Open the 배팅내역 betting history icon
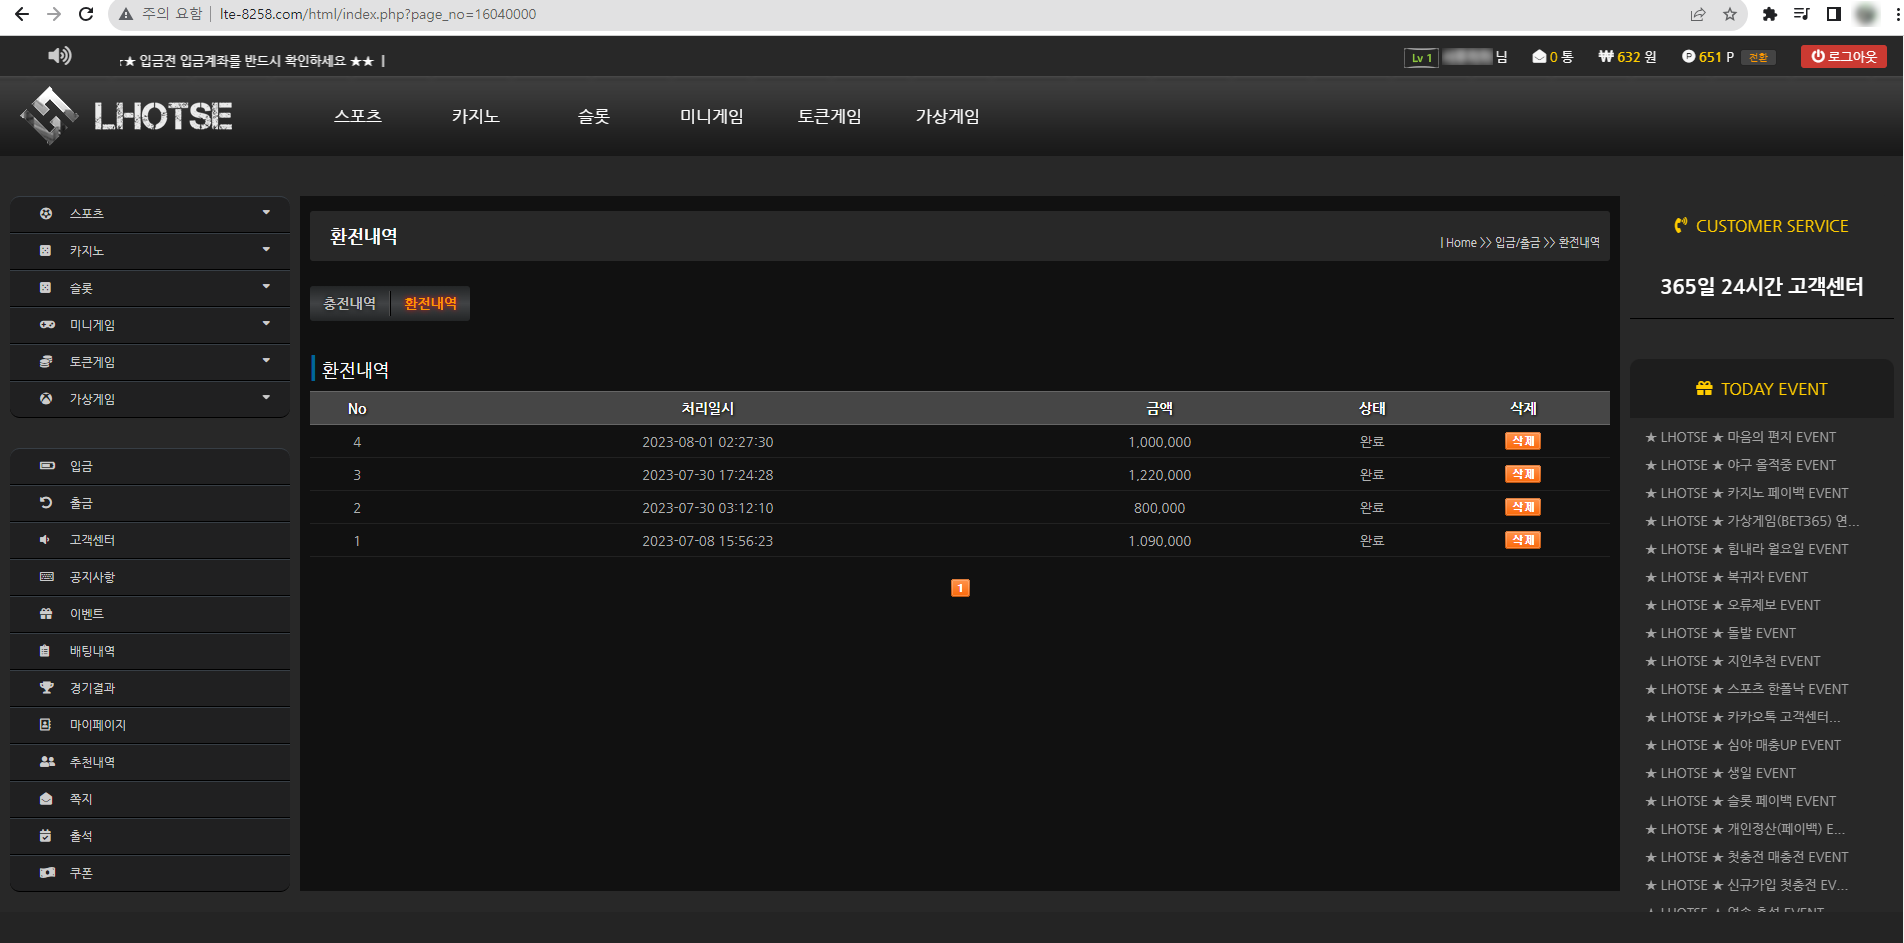The width and height of the screenshot is (1904, 943). click(46, 651)
